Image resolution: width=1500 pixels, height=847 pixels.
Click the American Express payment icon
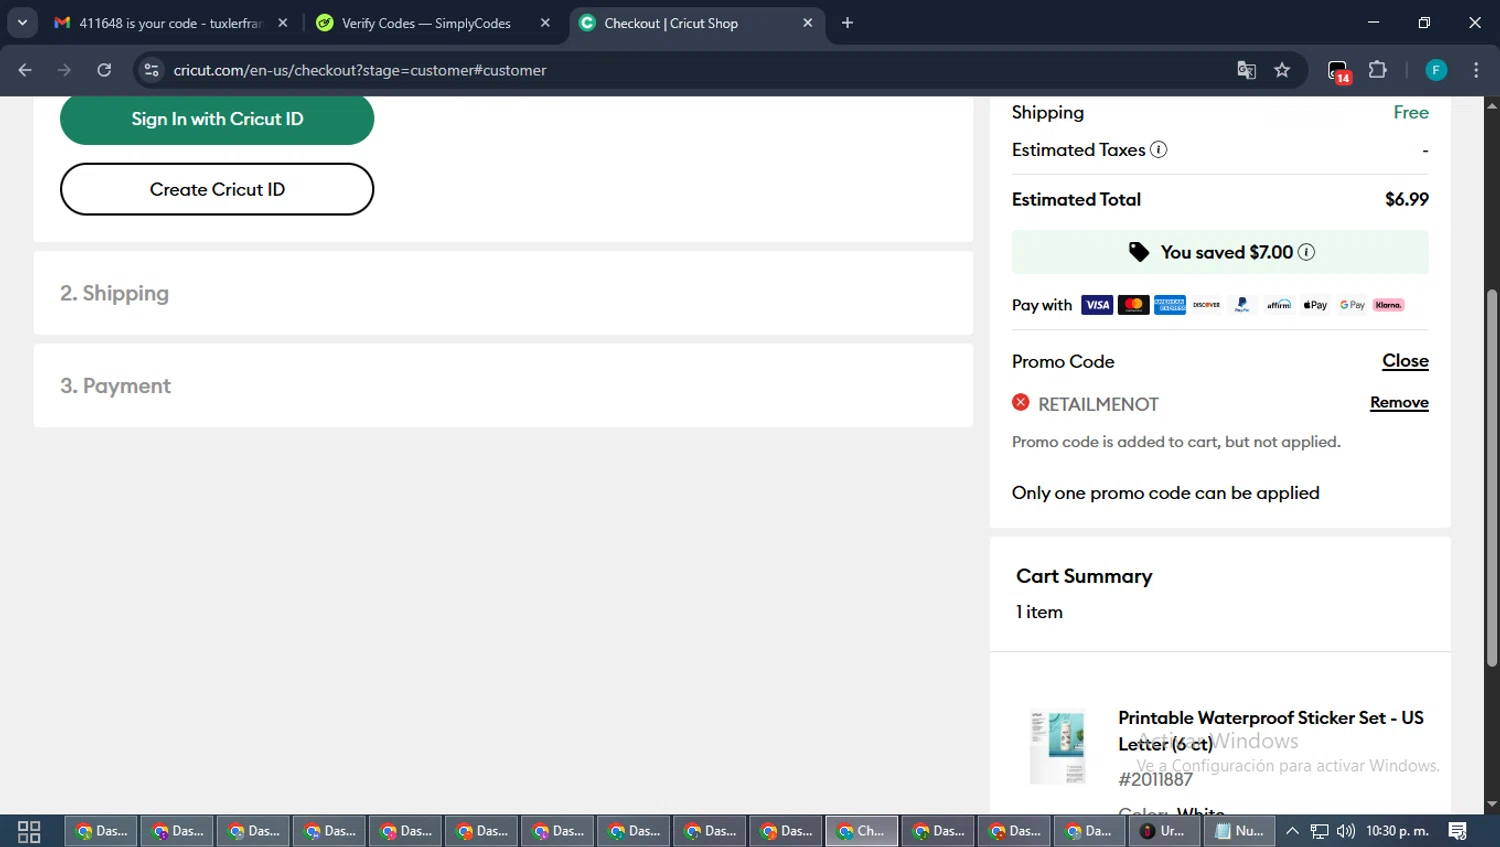pyautogui.click(x=1170, y=305)
